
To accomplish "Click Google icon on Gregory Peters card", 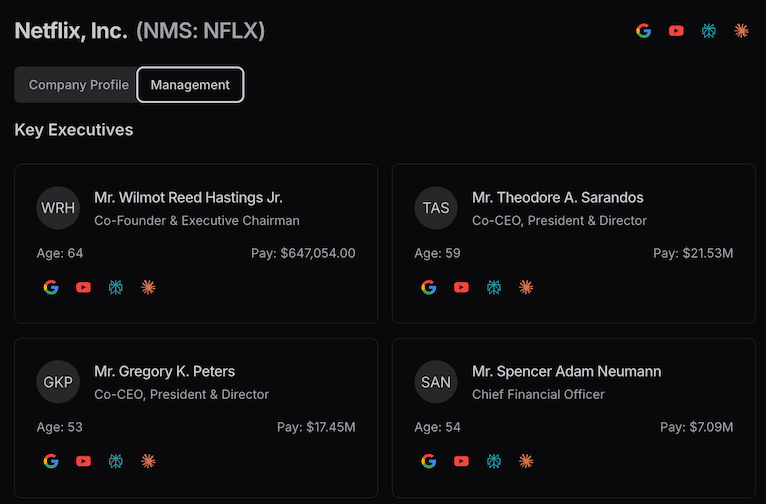I will pos(51,461).
